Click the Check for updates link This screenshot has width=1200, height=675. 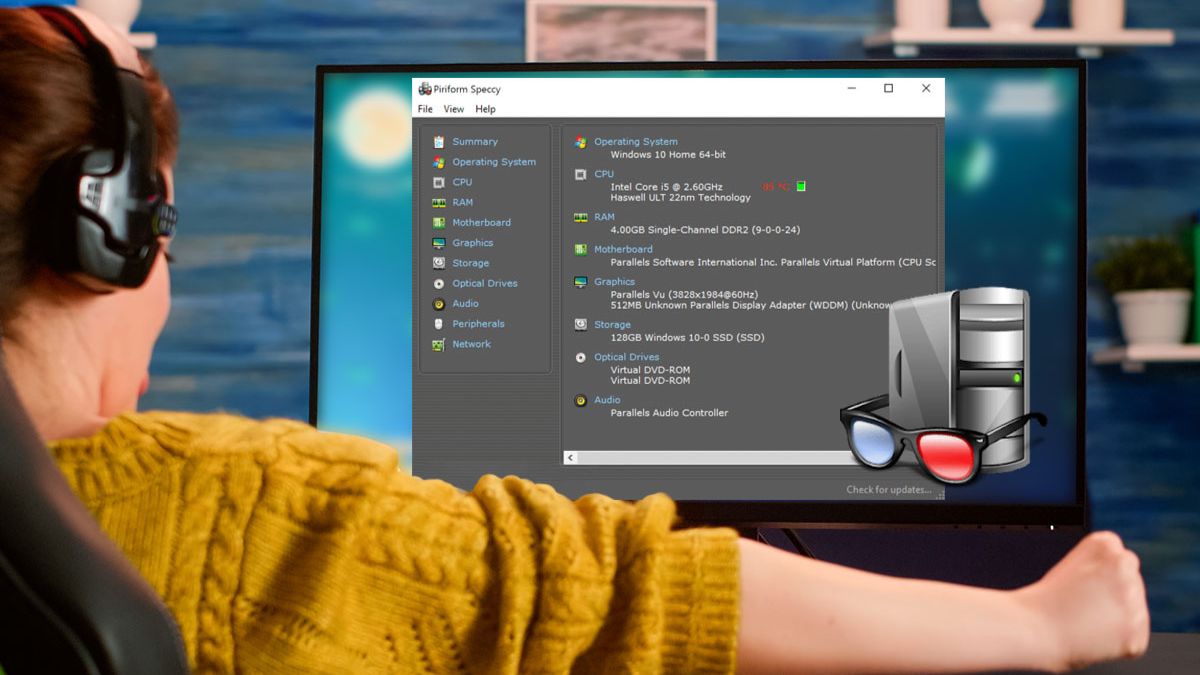(x=889, y=490)
